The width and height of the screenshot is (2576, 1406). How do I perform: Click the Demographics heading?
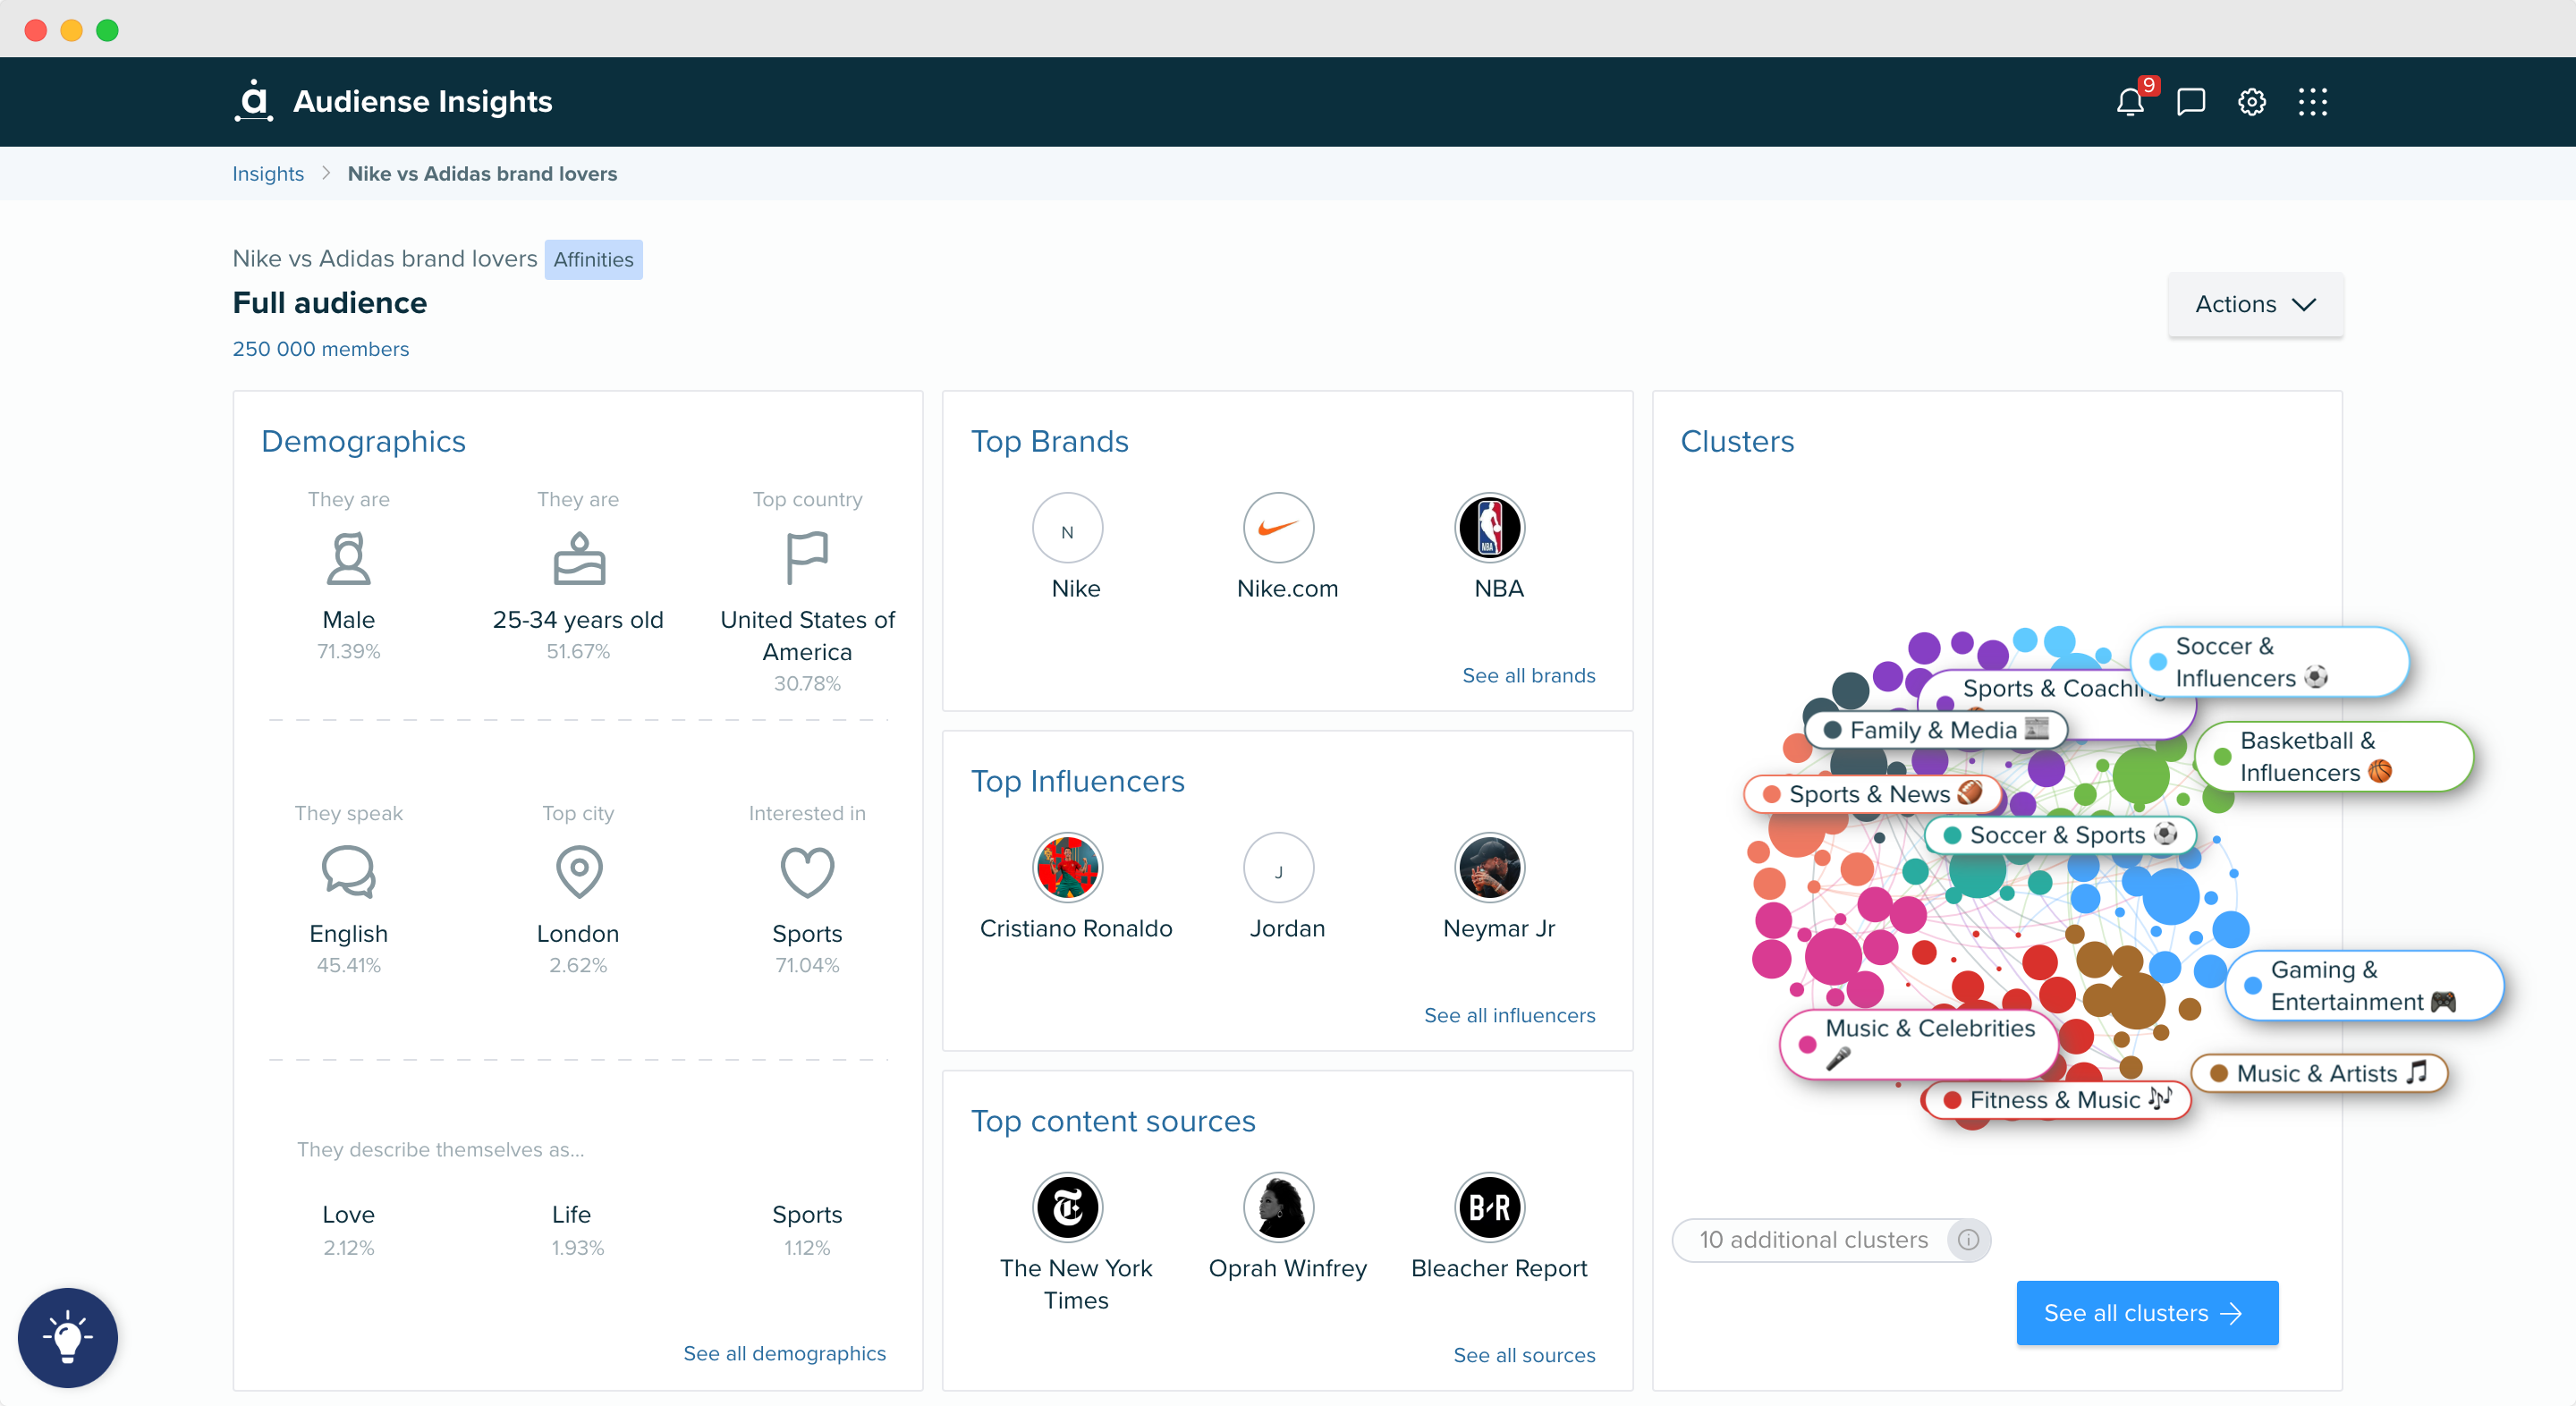pyautogui.click(x=363, y=442)
